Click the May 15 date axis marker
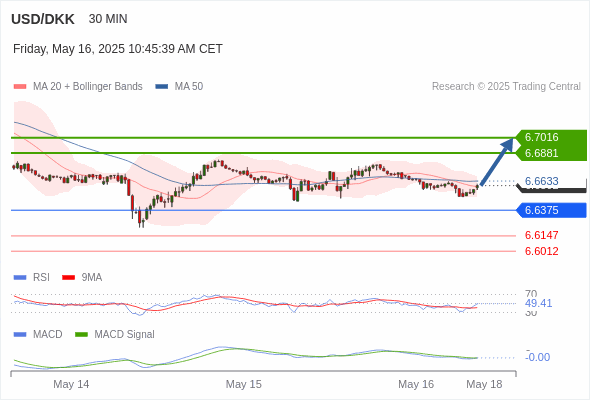The width and height of the screenshot is (590, 400). tap(243, 384)
